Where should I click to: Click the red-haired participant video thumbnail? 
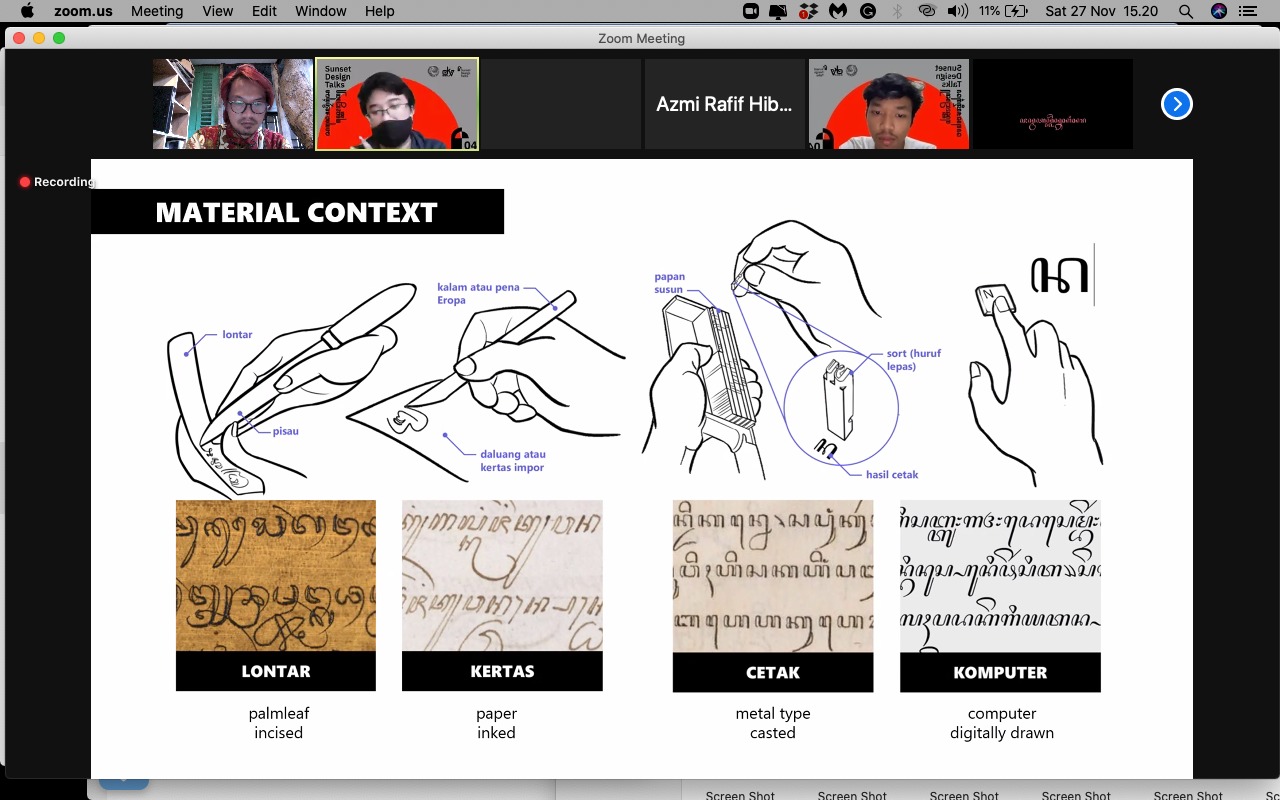click(x=233, y=104)
